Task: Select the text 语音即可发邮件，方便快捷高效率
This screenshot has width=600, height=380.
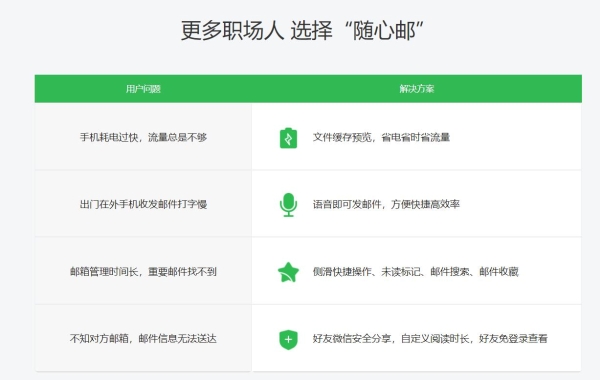Action: pos(386,204)
